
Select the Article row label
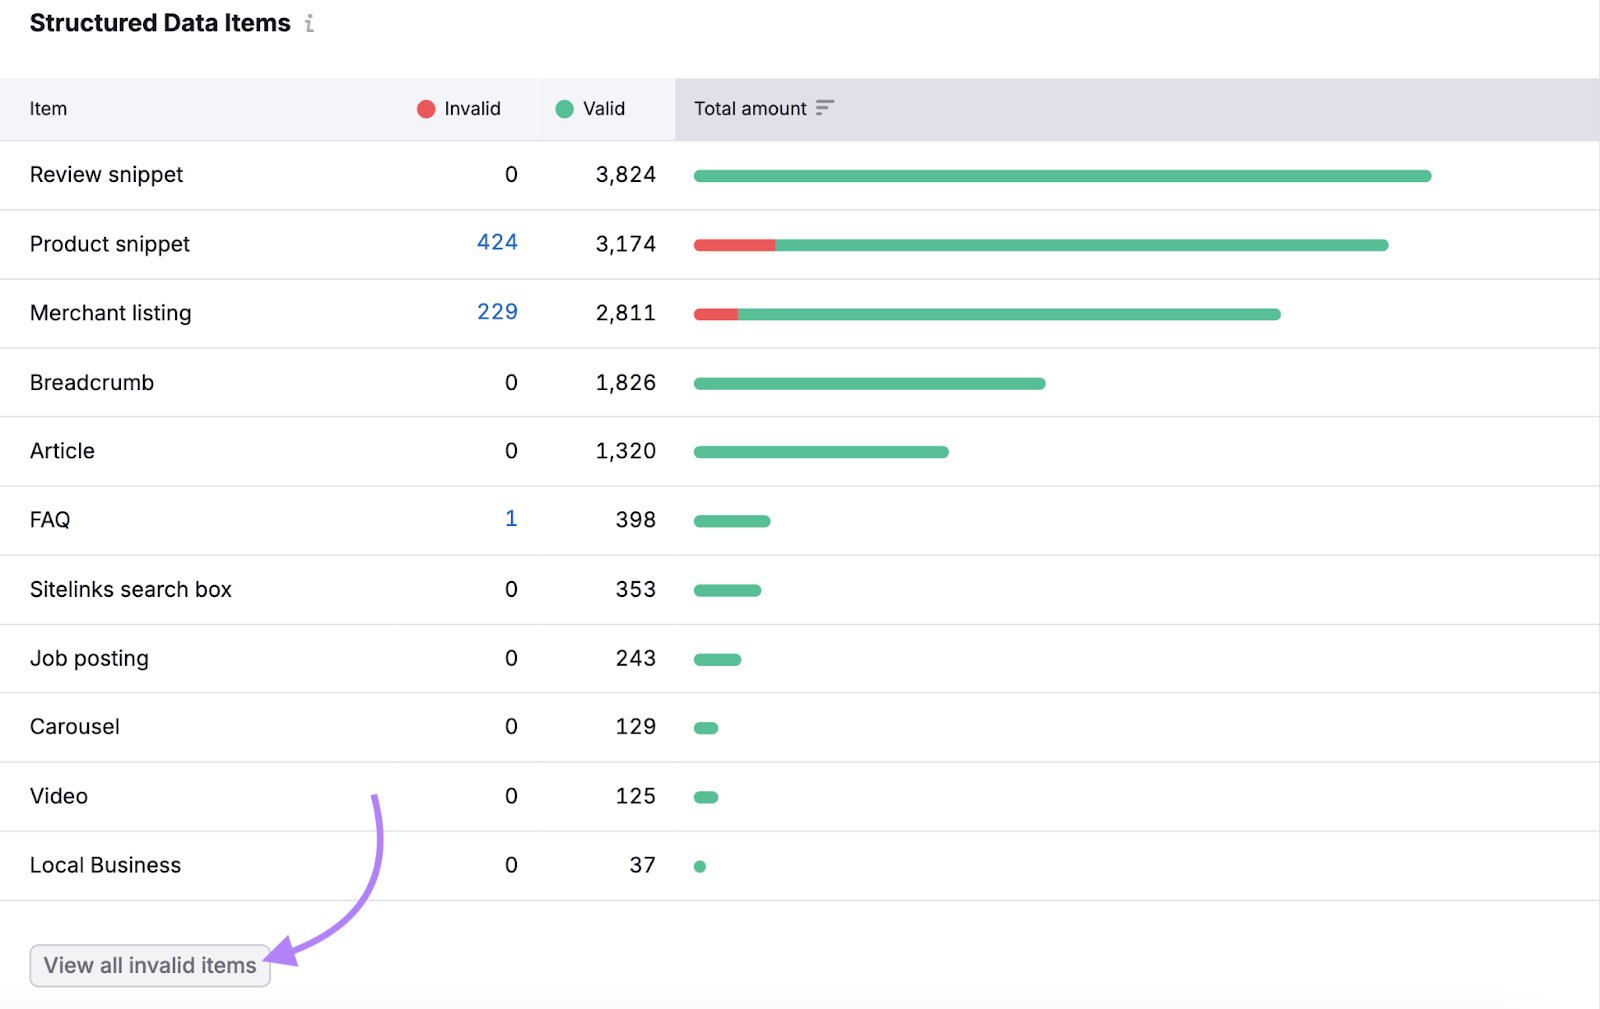pos(62,451)
